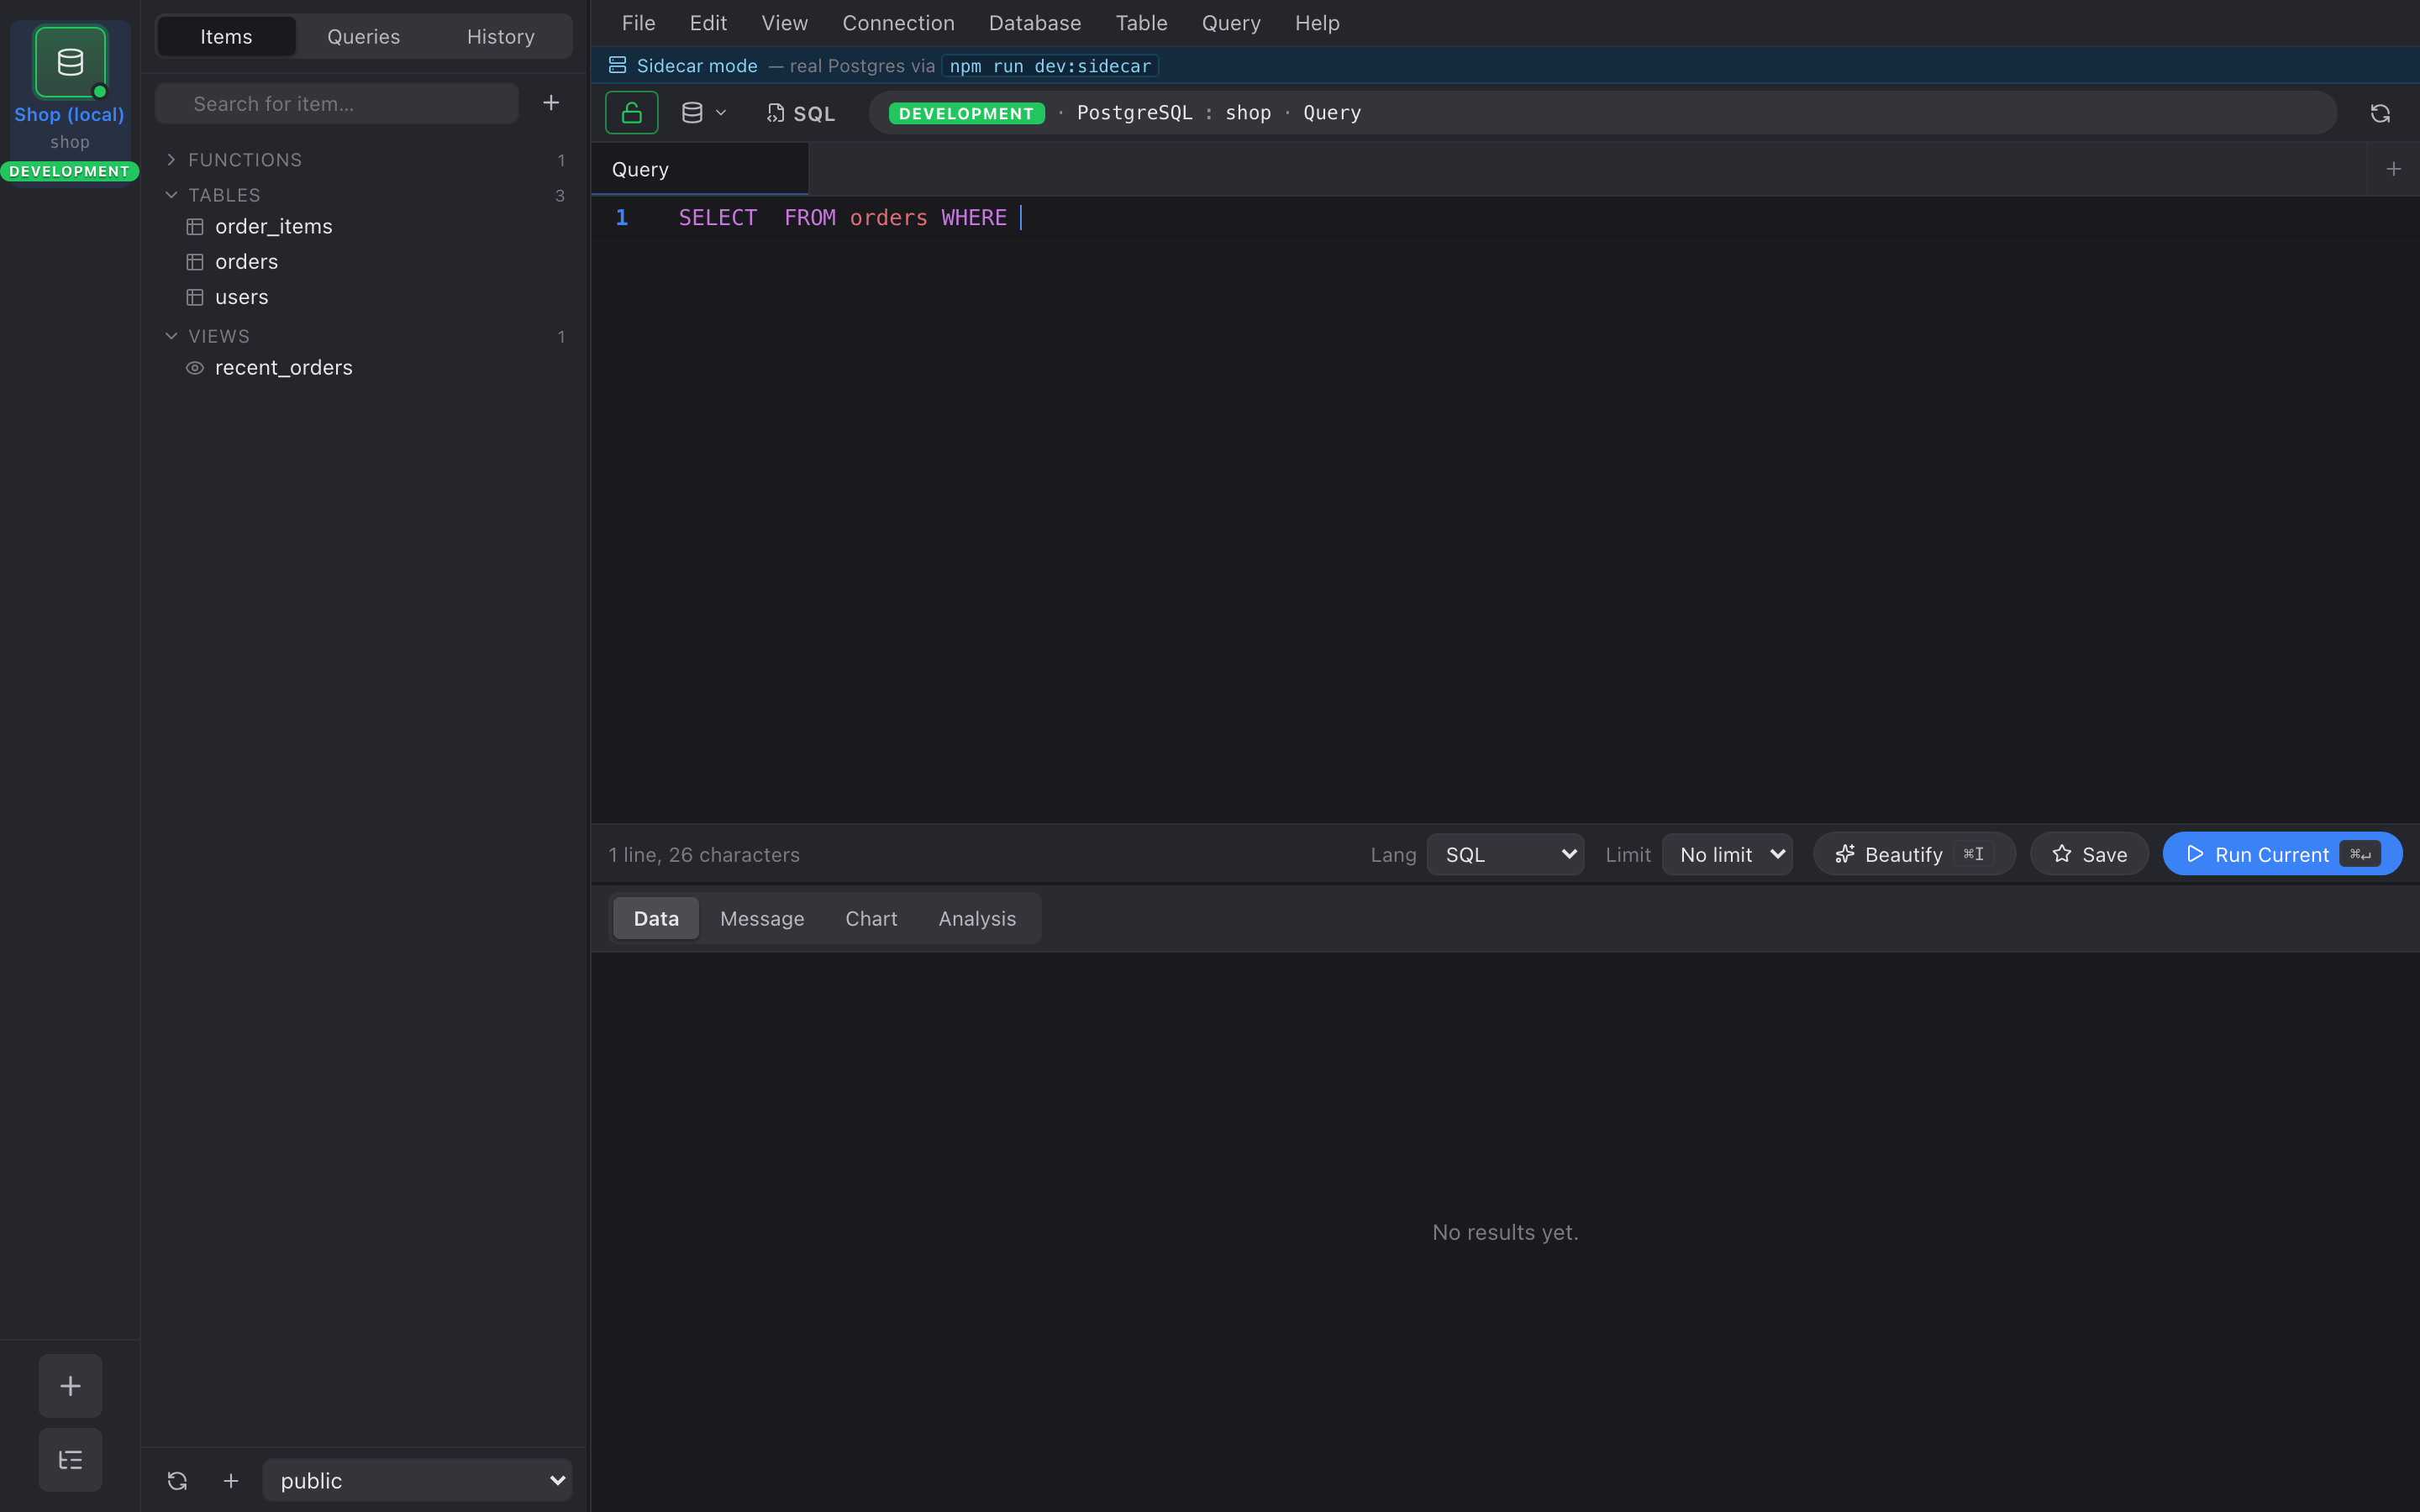Open the Connection menu
The width and height of the screenshot is (2420, 1512).
coord(898,22)
